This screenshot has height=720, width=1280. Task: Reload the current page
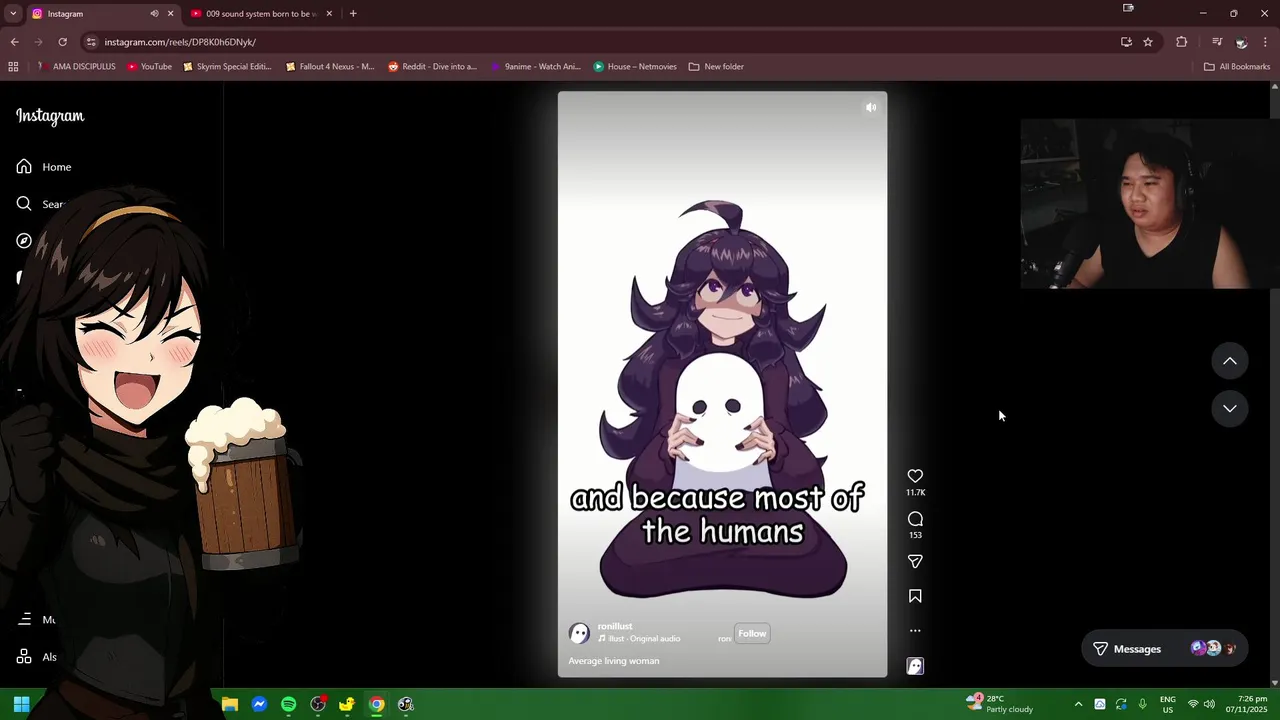coord(62,42)
